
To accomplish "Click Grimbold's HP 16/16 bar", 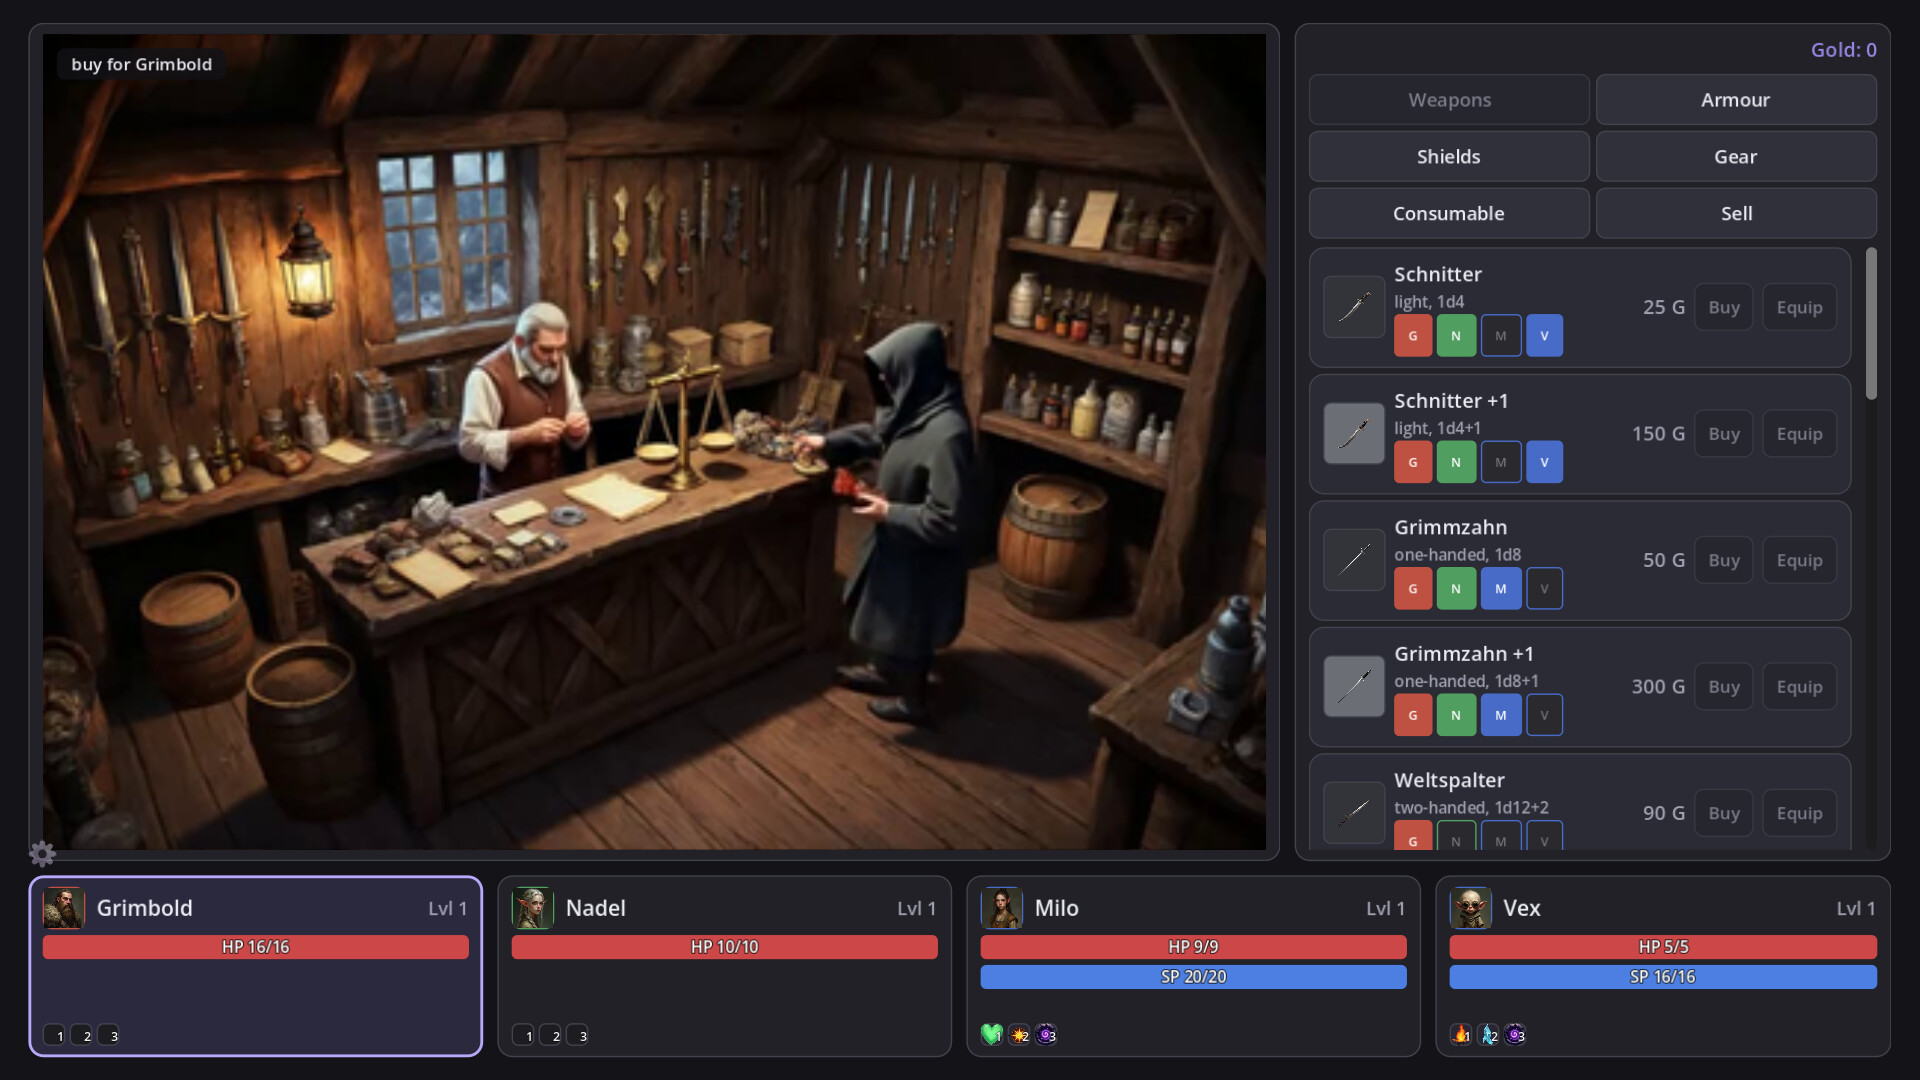I will 256,947.
